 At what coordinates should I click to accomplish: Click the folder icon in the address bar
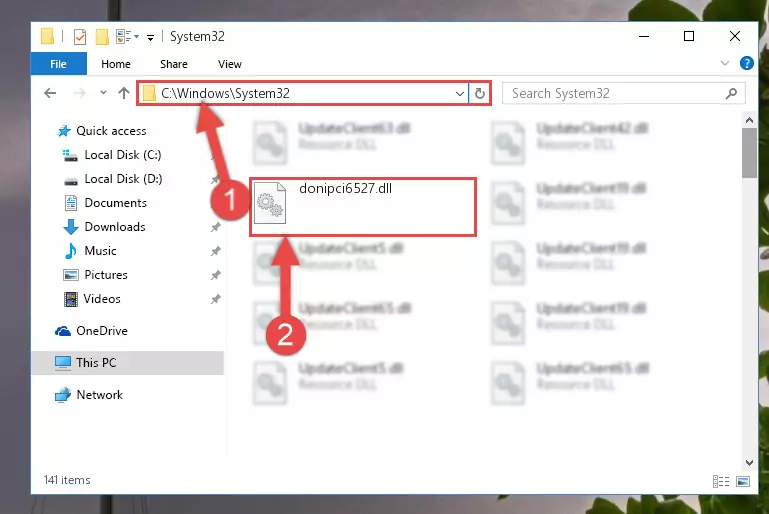tap(149, 93)
